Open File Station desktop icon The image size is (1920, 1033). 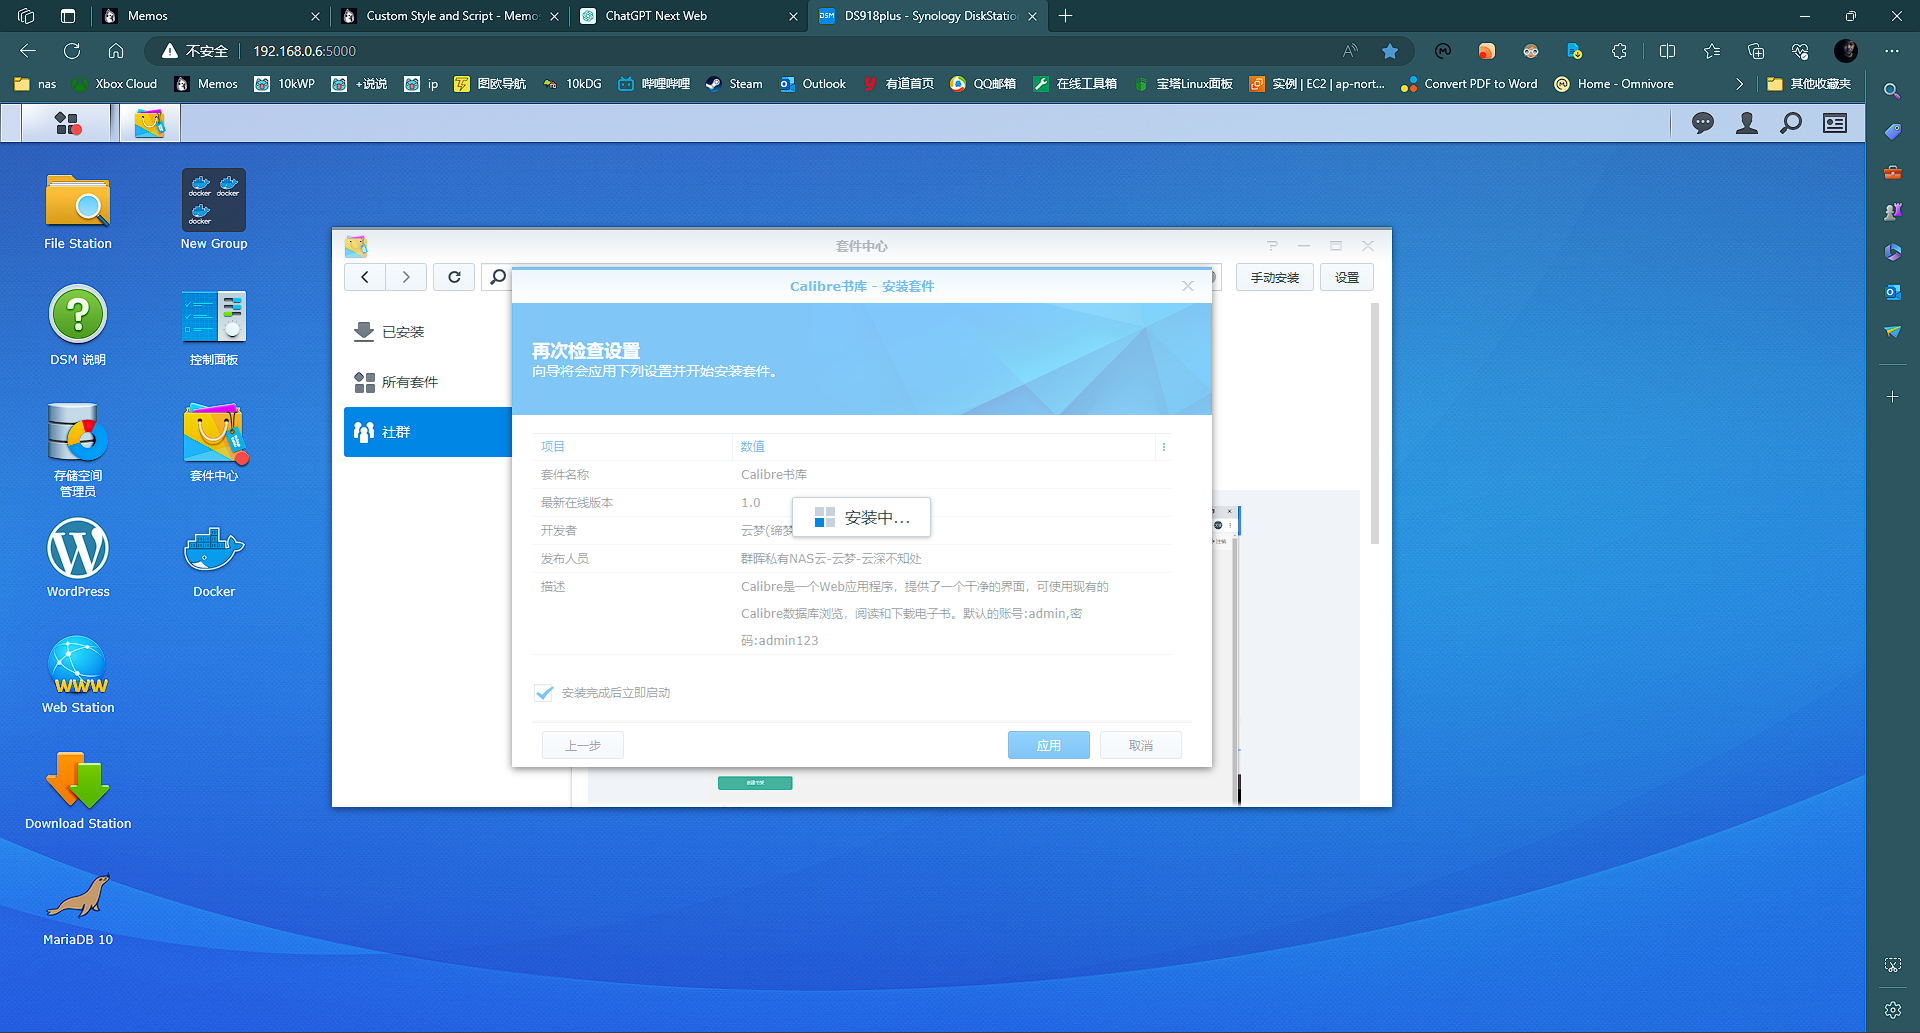[78, 210]
